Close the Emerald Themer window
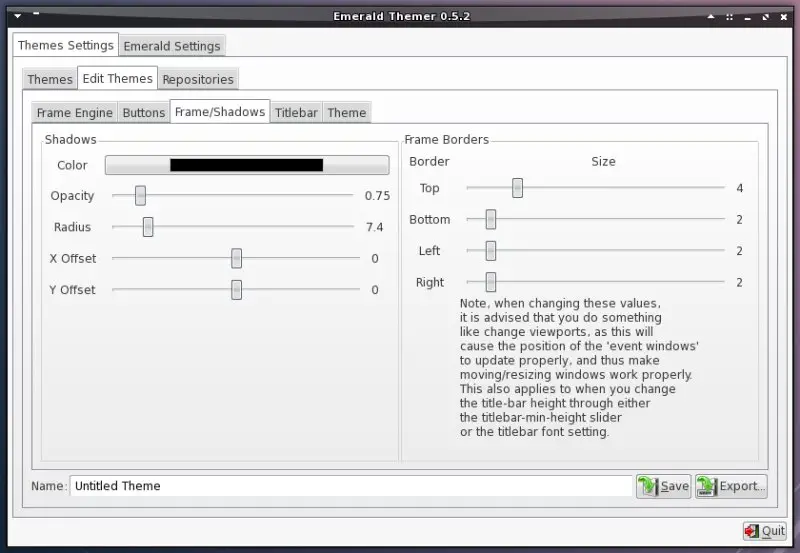The image size is (800, 553). click(784, 17)
